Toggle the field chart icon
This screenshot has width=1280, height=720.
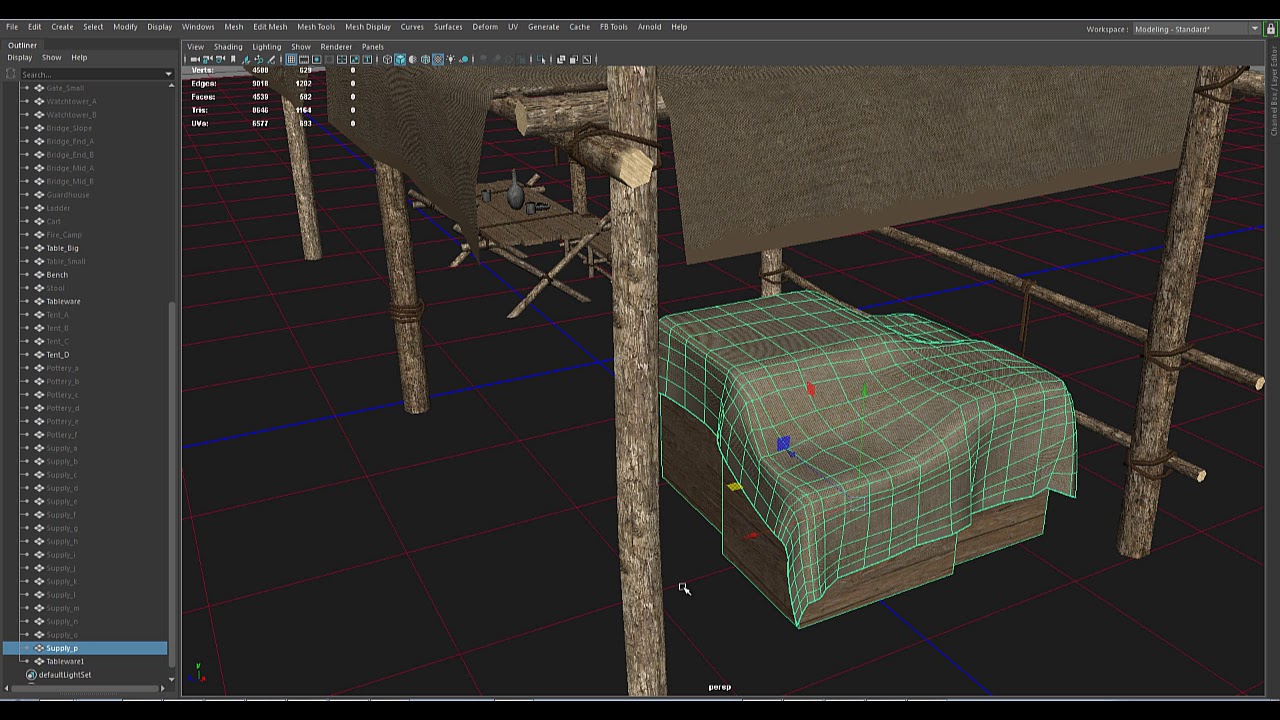[x=341, y=59]
